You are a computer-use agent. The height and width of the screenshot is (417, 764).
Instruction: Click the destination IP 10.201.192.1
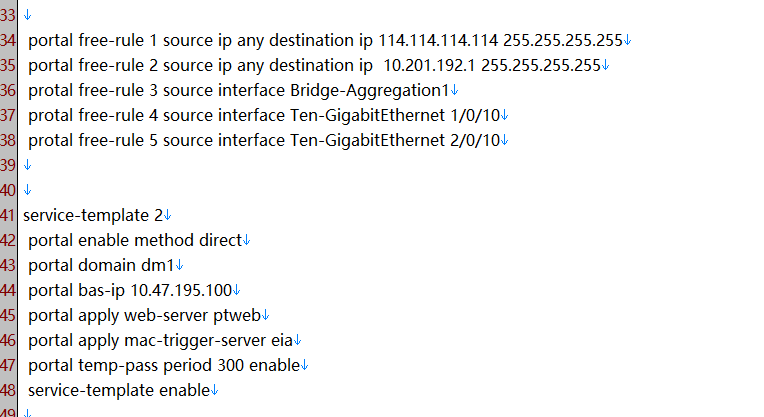(434, 65)
